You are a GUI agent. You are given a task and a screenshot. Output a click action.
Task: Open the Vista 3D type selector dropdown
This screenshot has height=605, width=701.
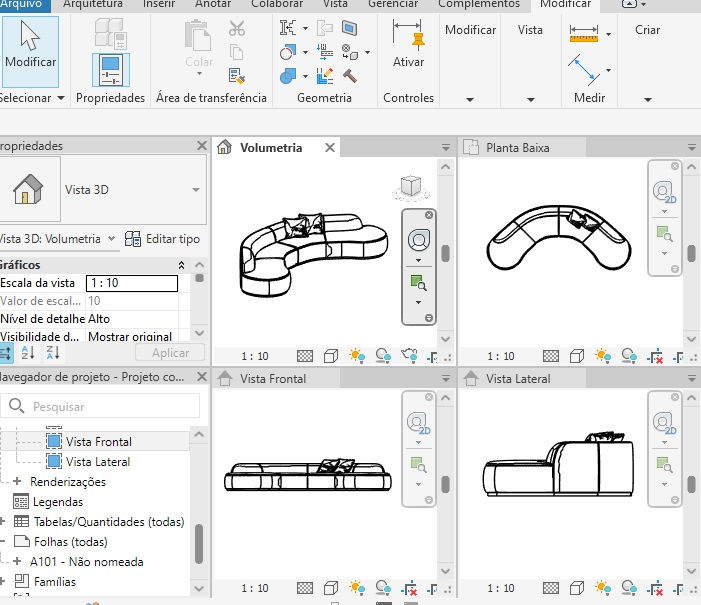pyautogui.click(x=196, y=190)
